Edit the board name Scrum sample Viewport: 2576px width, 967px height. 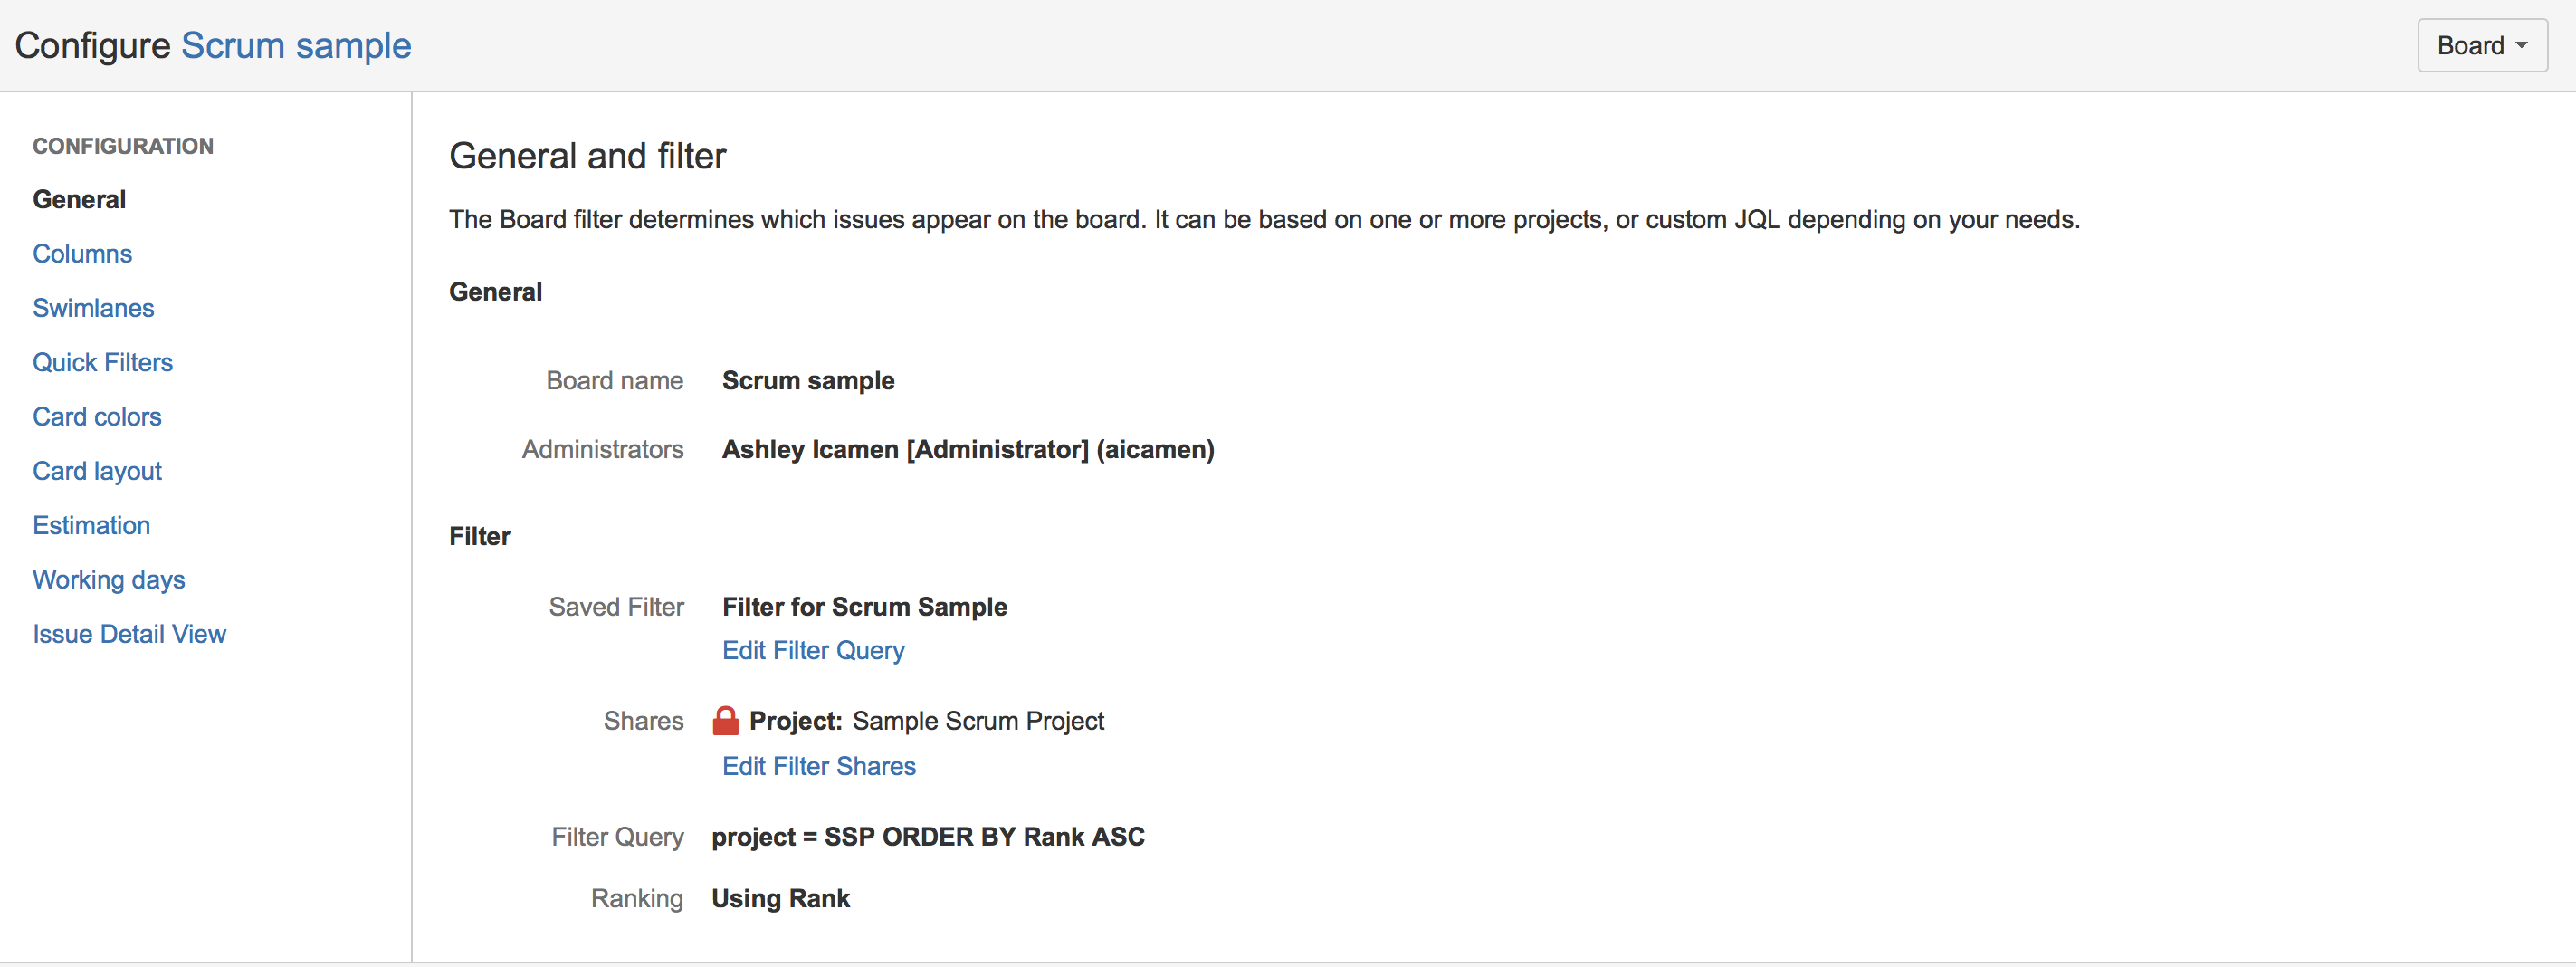pos(808,381)
